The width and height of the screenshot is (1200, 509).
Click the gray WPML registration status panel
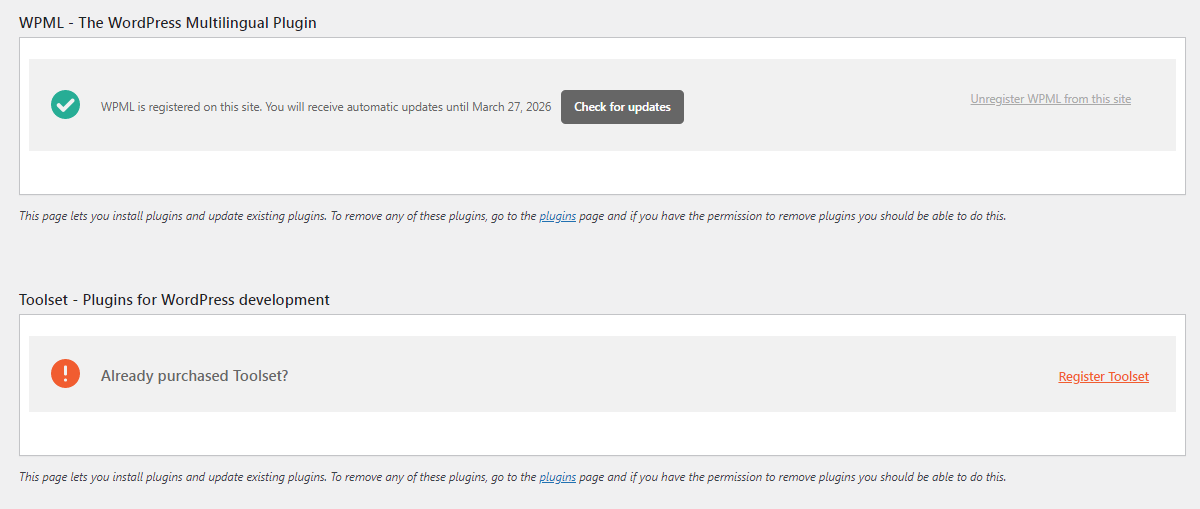pos(602,105)
